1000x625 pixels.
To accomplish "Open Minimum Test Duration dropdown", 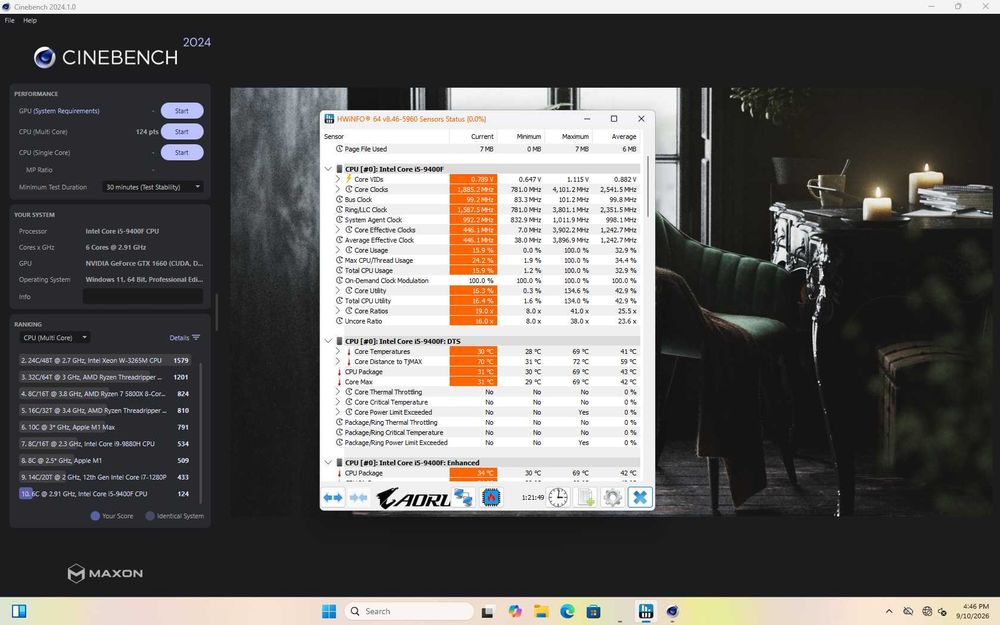I will [152, 187].
